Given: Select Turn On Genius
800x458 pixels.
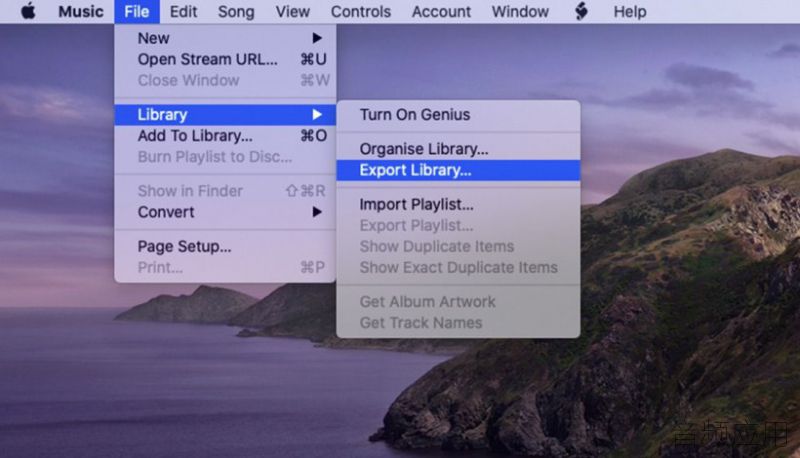Looking at the screenshot, I should [x=458, y=115].
